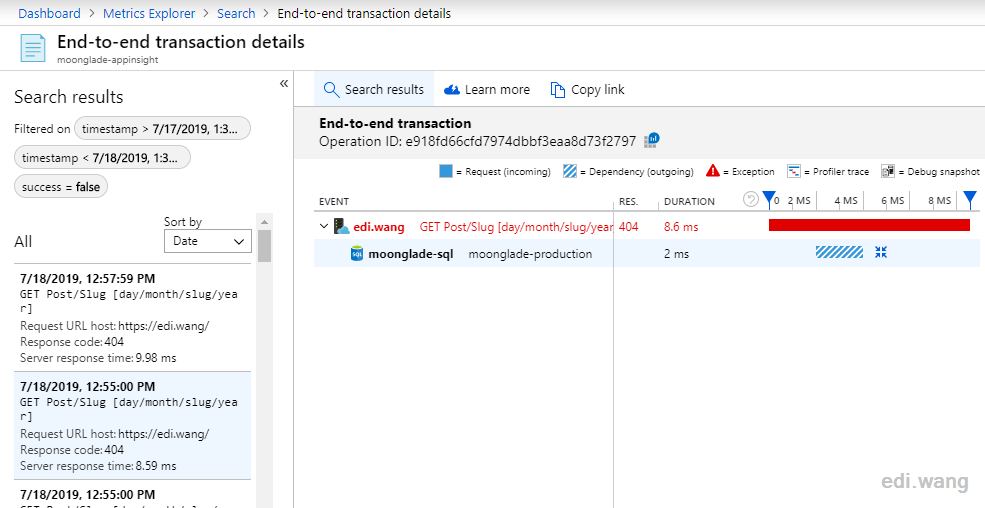Collapse the search results panel
This screenshot has height=508, width=985.
(284, 84)
